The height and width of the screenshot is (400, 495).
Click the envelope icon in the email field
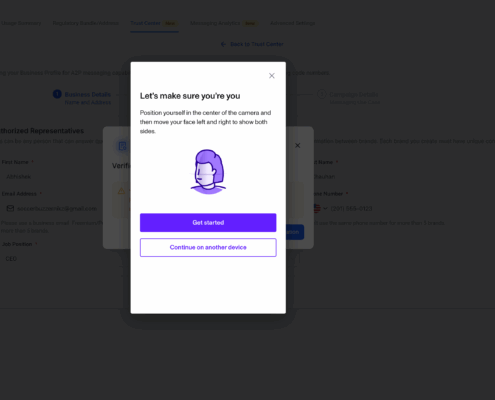10,208
